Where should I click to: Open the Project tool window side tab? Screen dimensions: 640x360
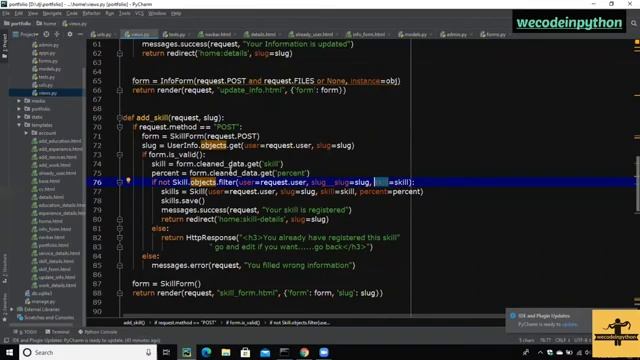click(4, 46)
